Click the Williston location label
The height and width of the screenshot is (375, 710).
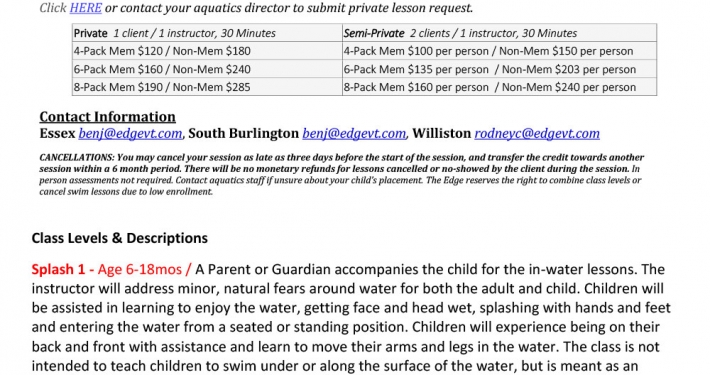pos(441,133)
